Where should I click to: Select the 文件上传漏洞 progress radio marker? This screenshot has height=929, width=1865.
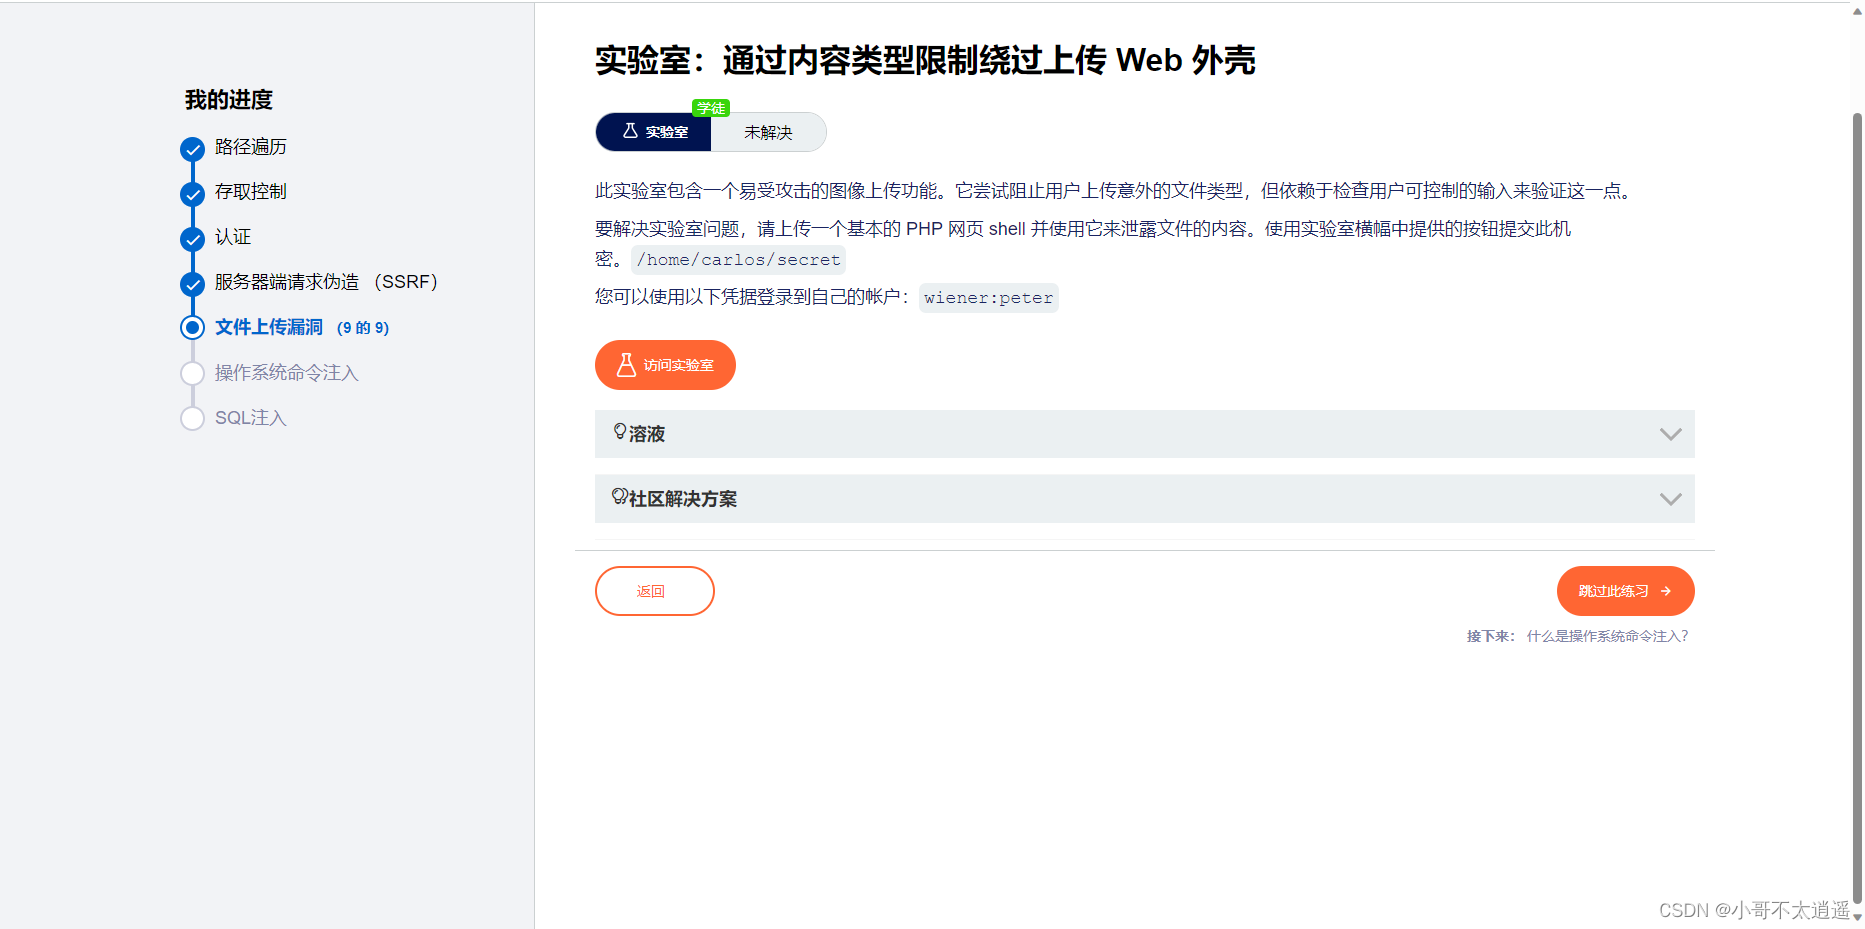(192, 327)
